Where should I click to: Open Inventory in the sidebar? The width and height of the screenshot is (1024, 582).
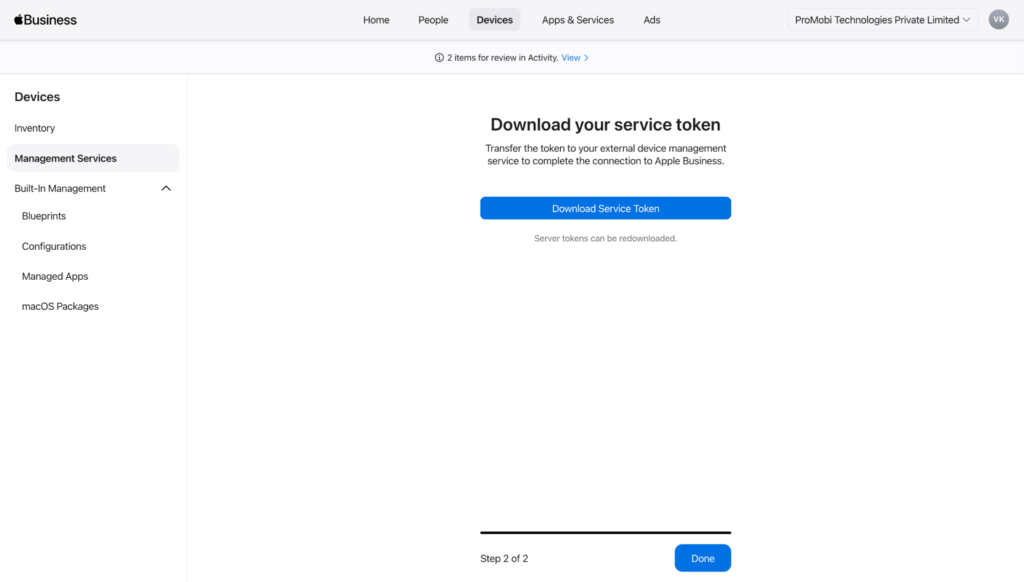point(35,128)
